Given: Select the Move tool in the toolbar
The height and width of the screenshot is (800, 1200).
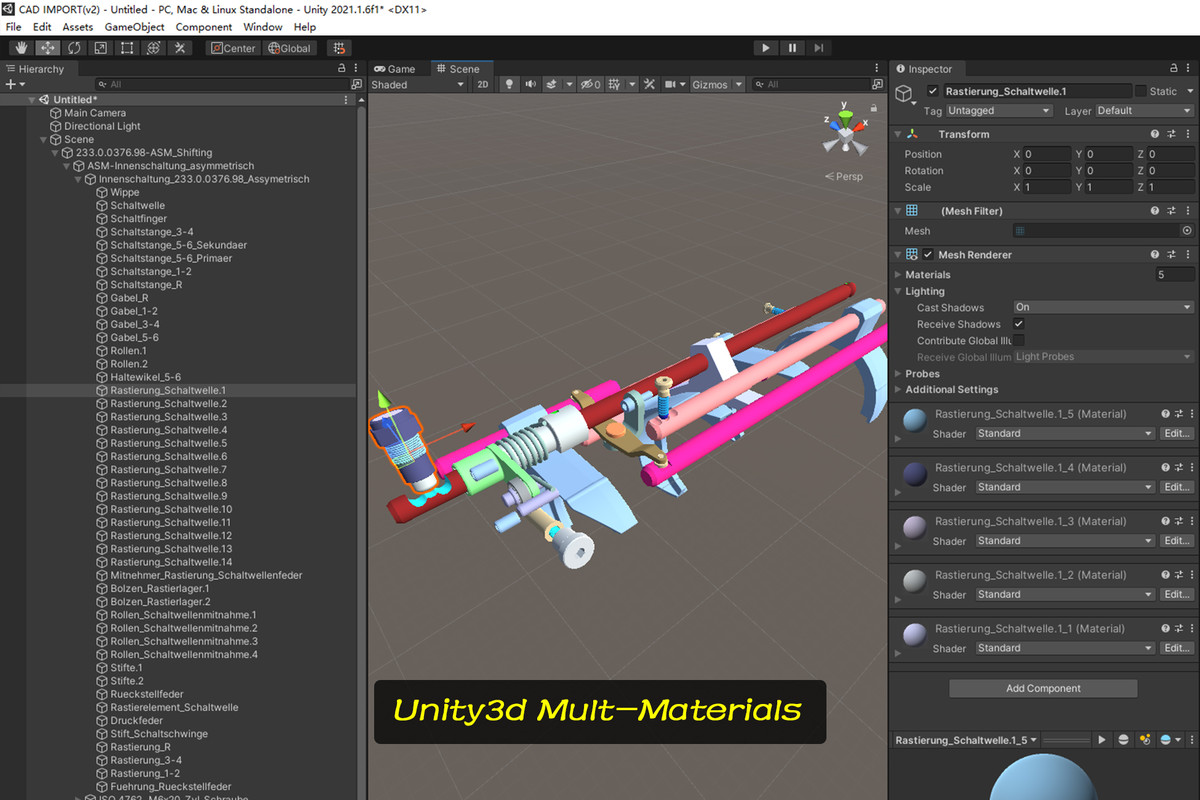Looking at the screenshot, I should tap(47, 48).
